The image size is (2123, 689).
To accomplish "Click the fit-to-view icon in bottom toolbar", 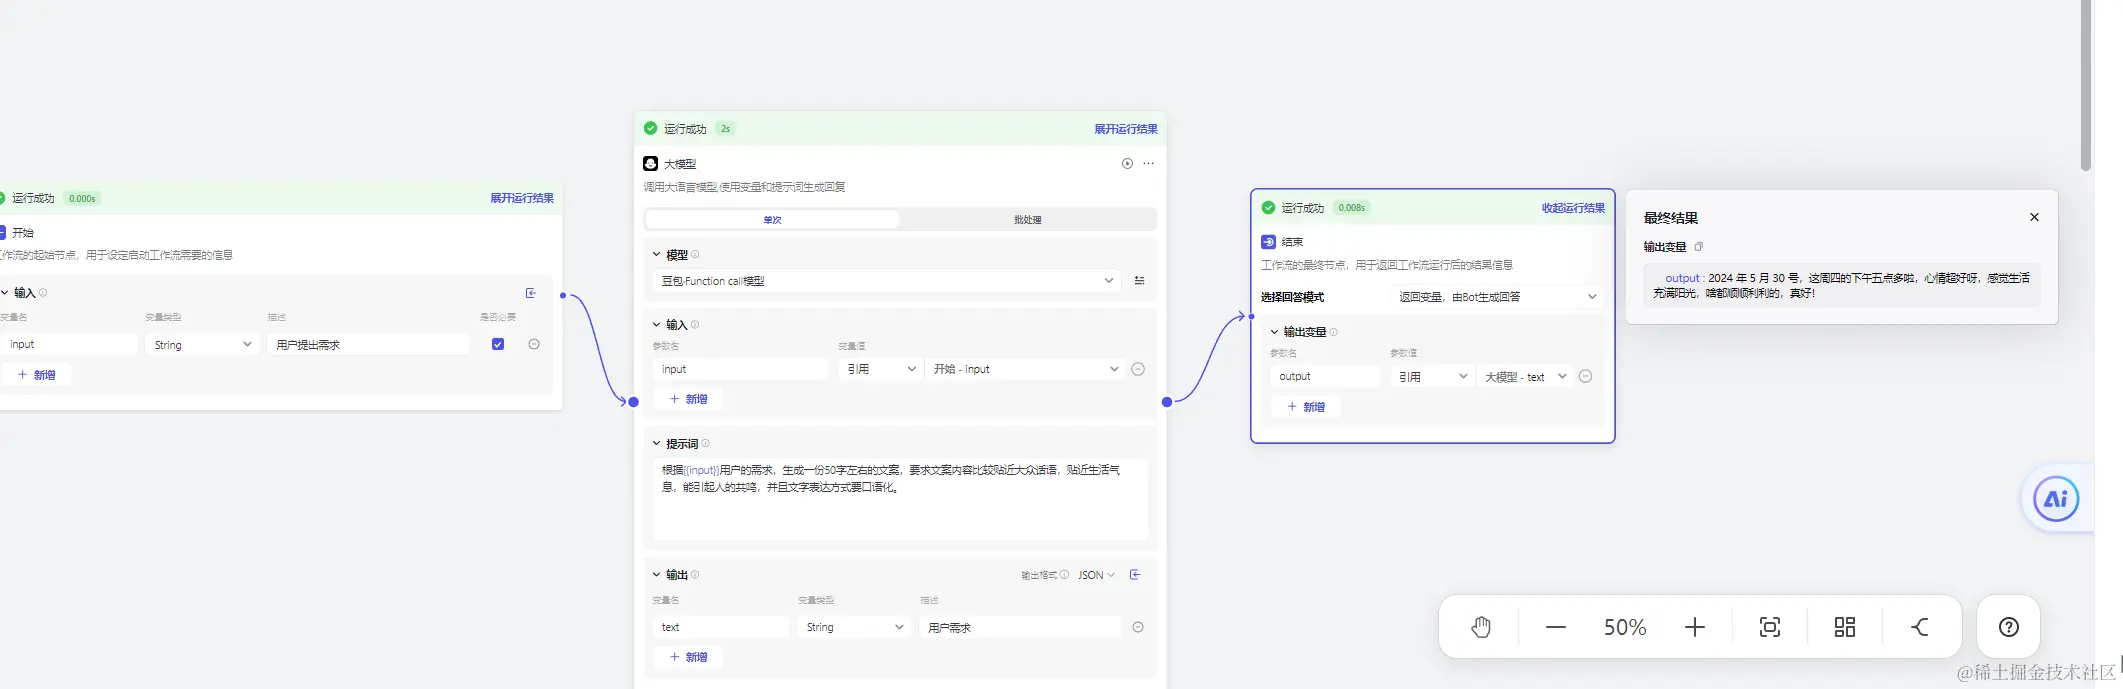I will point(1769,627).
